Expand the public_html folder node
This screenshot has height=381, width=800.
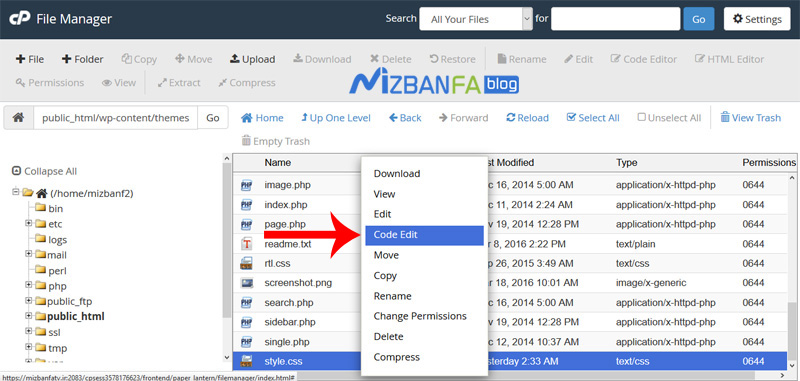[x=29, y=316]
